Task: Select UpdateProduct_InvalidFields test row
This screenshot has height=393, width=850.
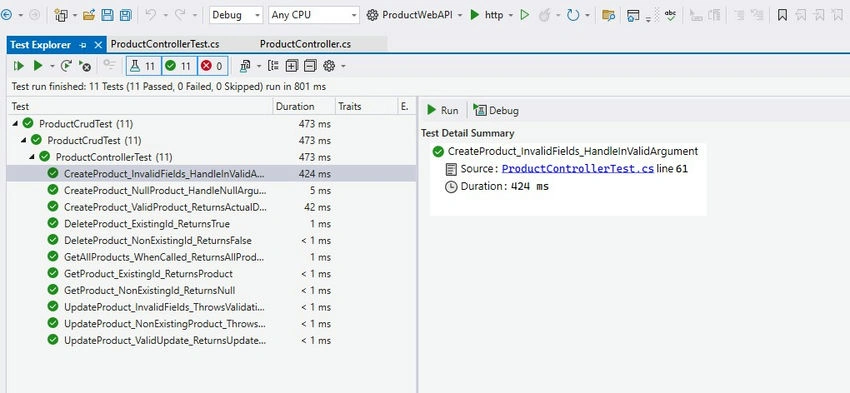Action: (212, 307)
